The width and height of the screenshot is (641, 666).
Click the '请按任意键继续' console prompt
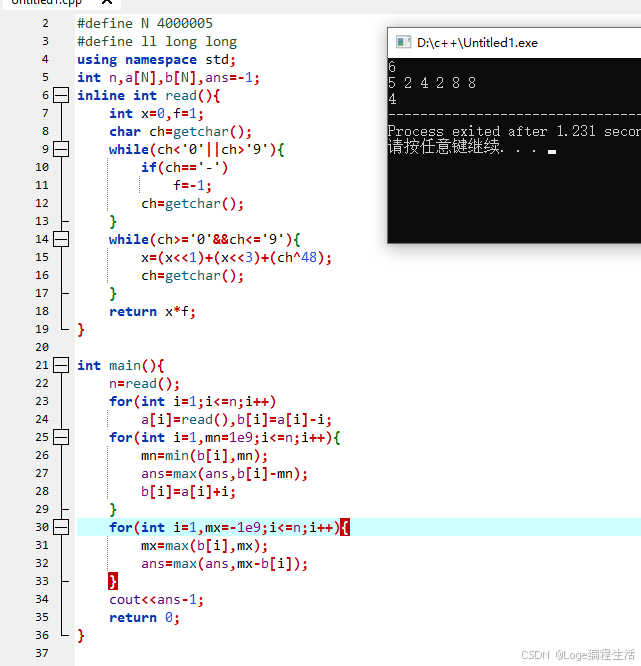coord(446,147)
